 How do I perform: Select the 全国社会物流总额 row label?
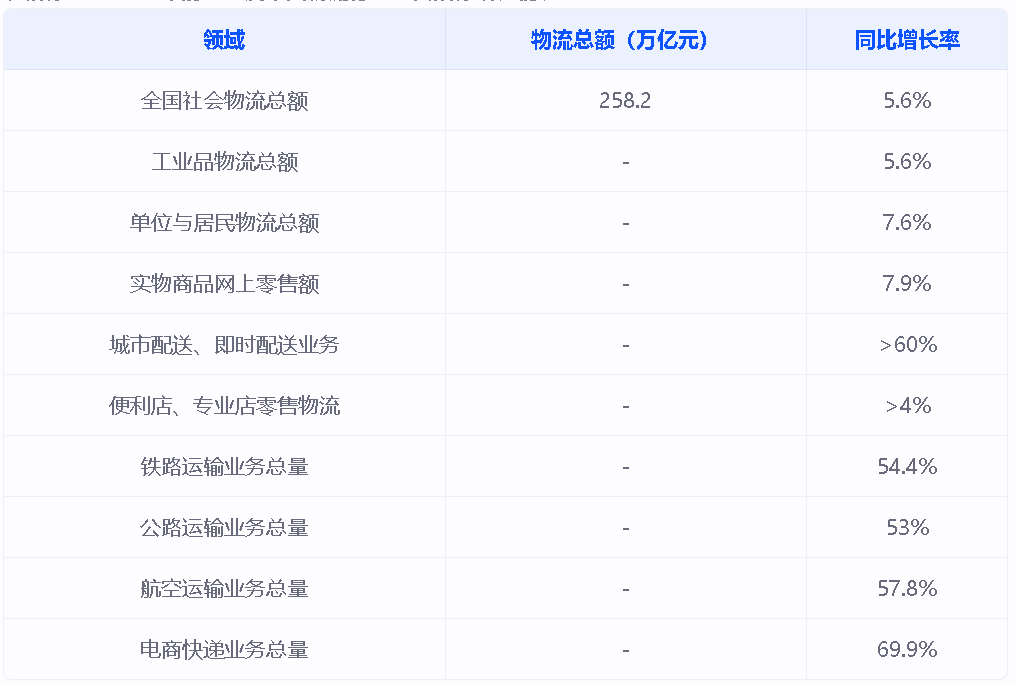pos(224,101)
